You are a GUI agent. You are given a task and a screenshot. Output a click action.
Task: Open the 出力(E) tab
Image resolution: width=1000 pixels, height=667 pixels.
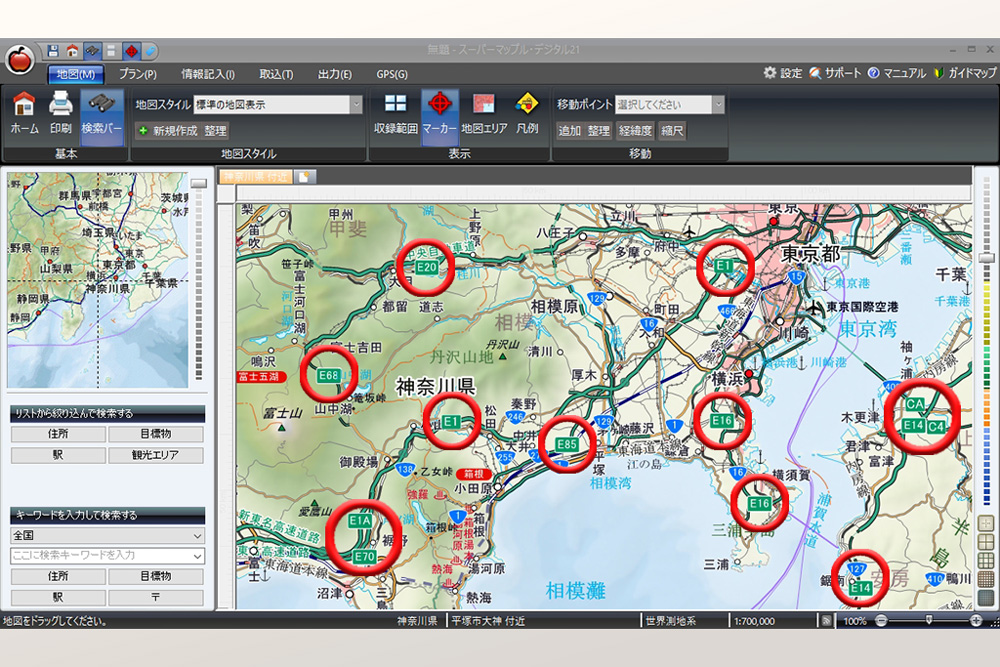coord(335,74)
